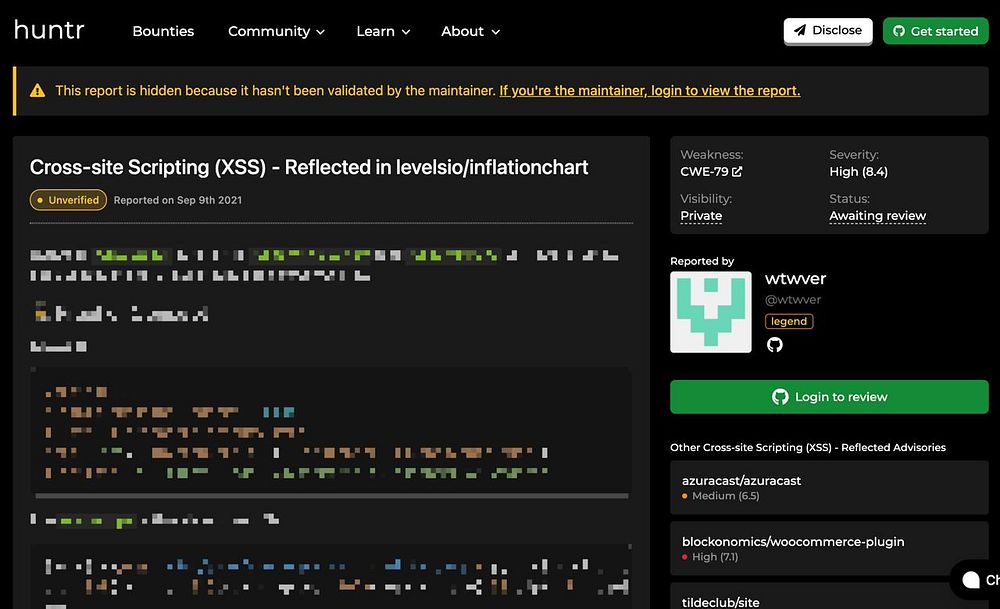Open the wtwver profile name

[x=795, y=279]
